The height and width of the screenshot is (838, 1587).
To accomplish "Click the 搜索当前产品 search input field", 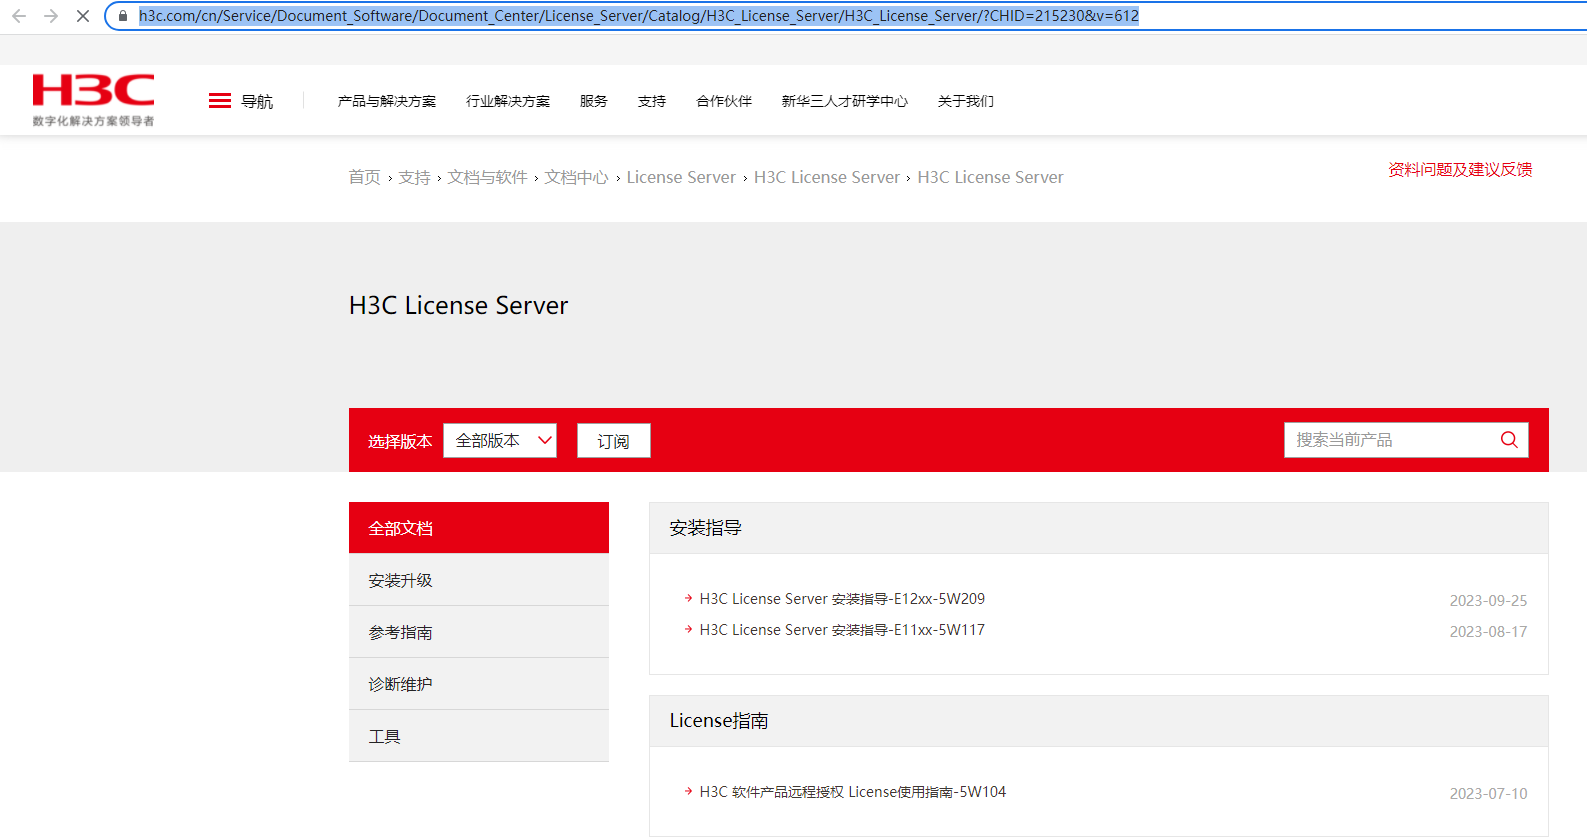I will pos(1390,440).
